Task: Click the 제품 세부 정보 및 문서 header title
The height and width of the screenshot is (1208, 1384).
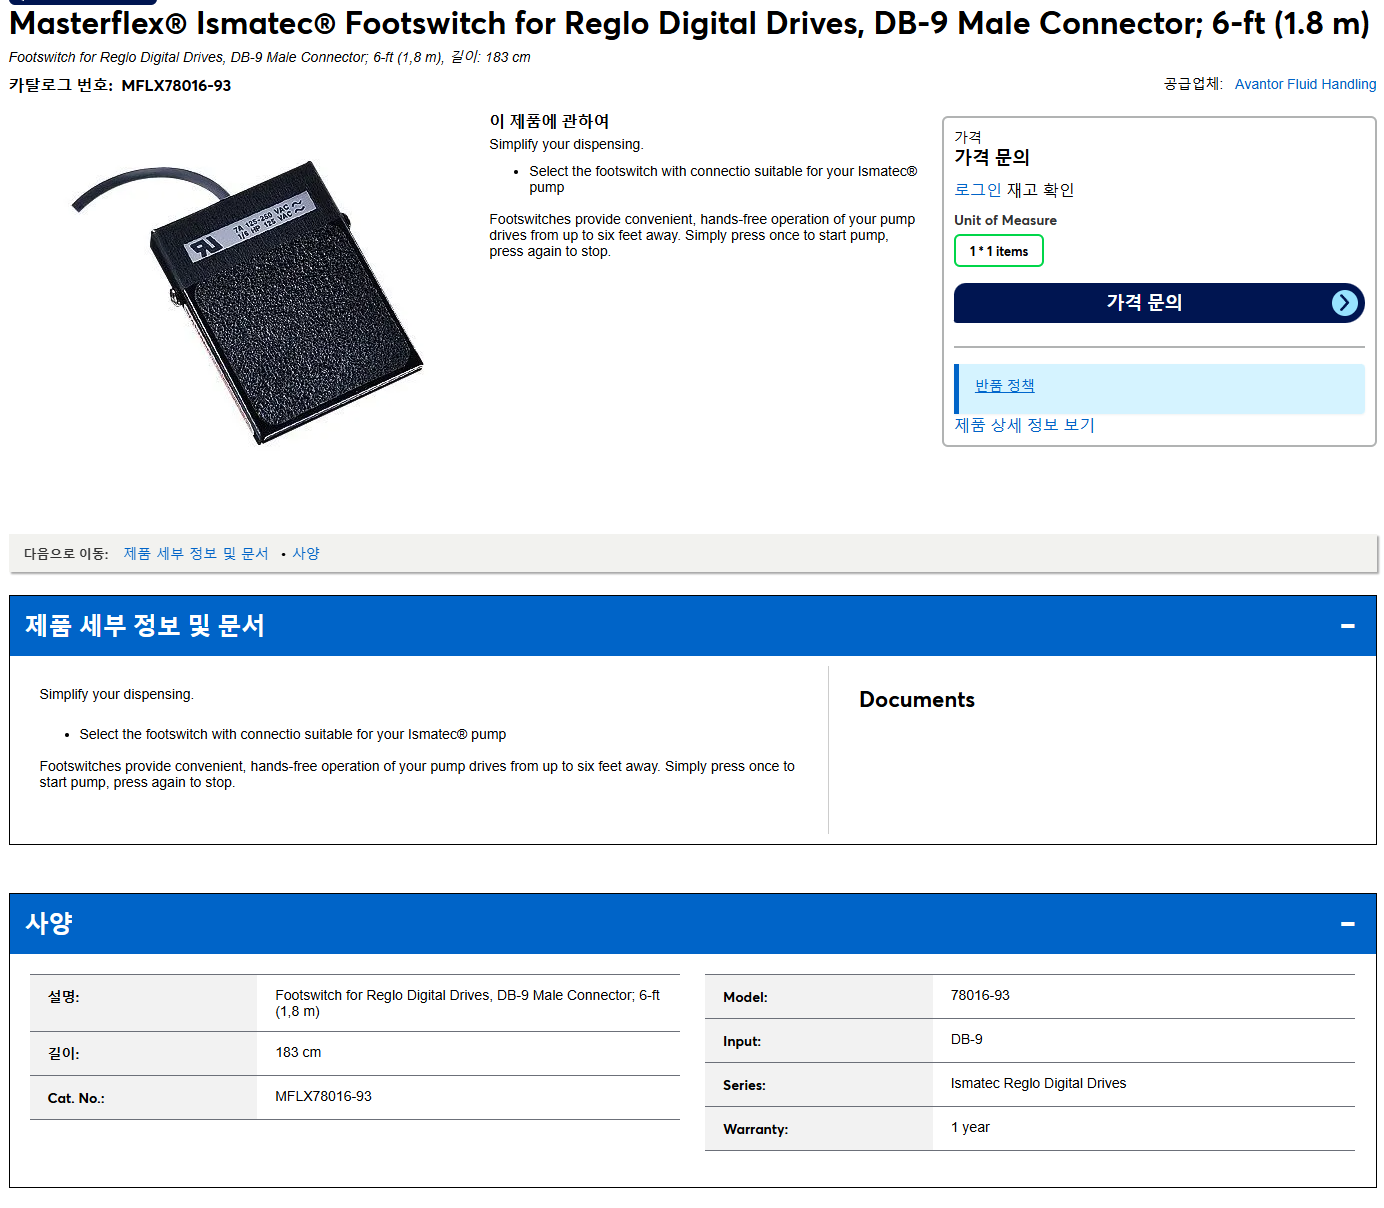Action: tap(145, 626)
